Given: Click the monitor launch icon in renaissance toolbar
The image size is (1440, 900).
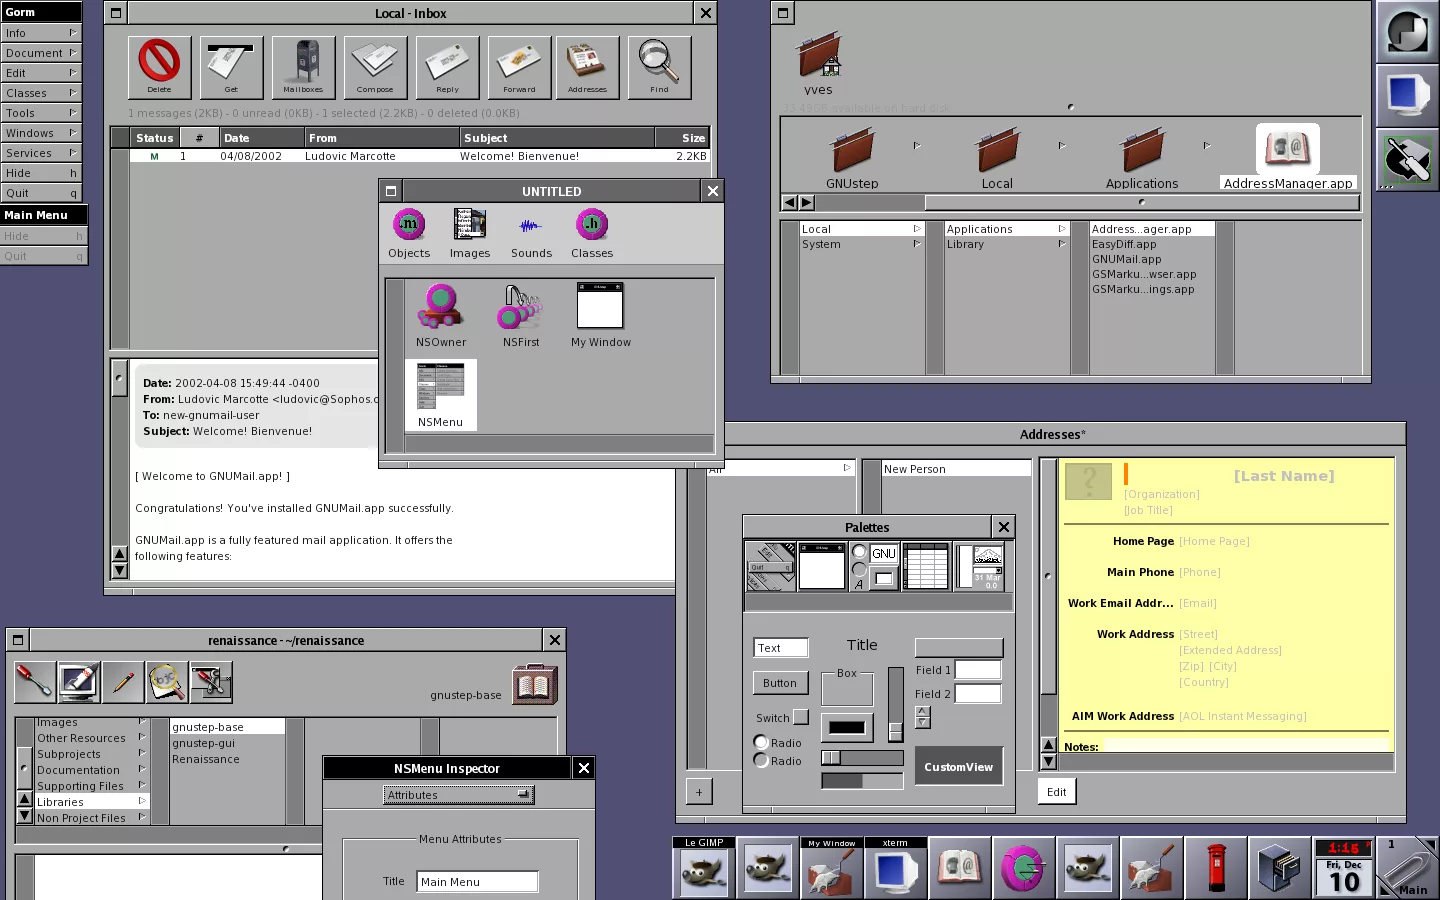Looking at the screenshot, I should [x=78, y=682].
